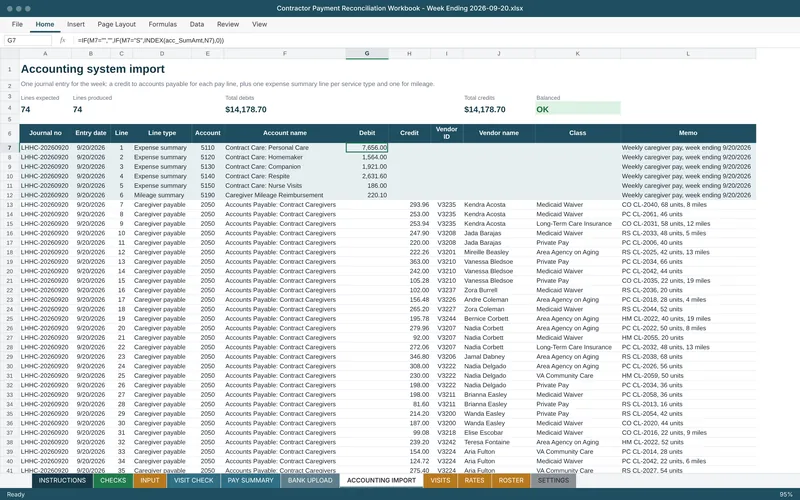Click the Credit cell 346.80
The height and width of the screenshot is (500, 800).
(409, 357)
